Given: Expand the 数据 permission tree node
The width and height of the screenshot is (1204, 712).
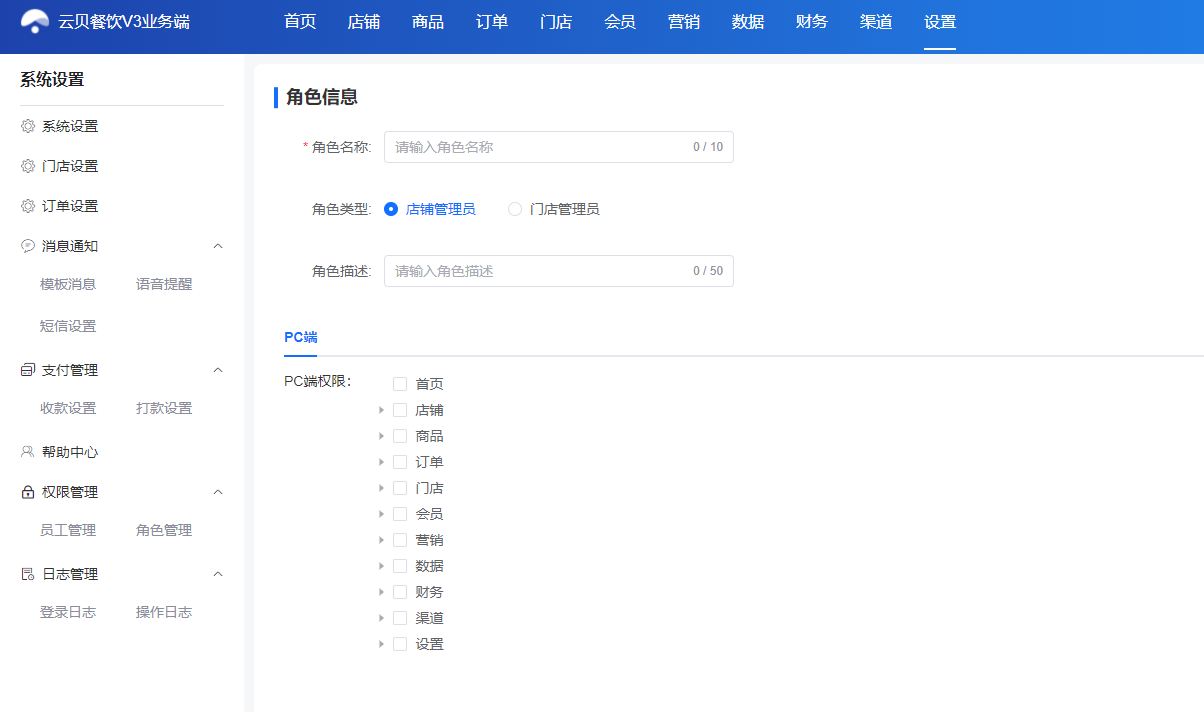Looking at the screenshot, I should 381,566.
